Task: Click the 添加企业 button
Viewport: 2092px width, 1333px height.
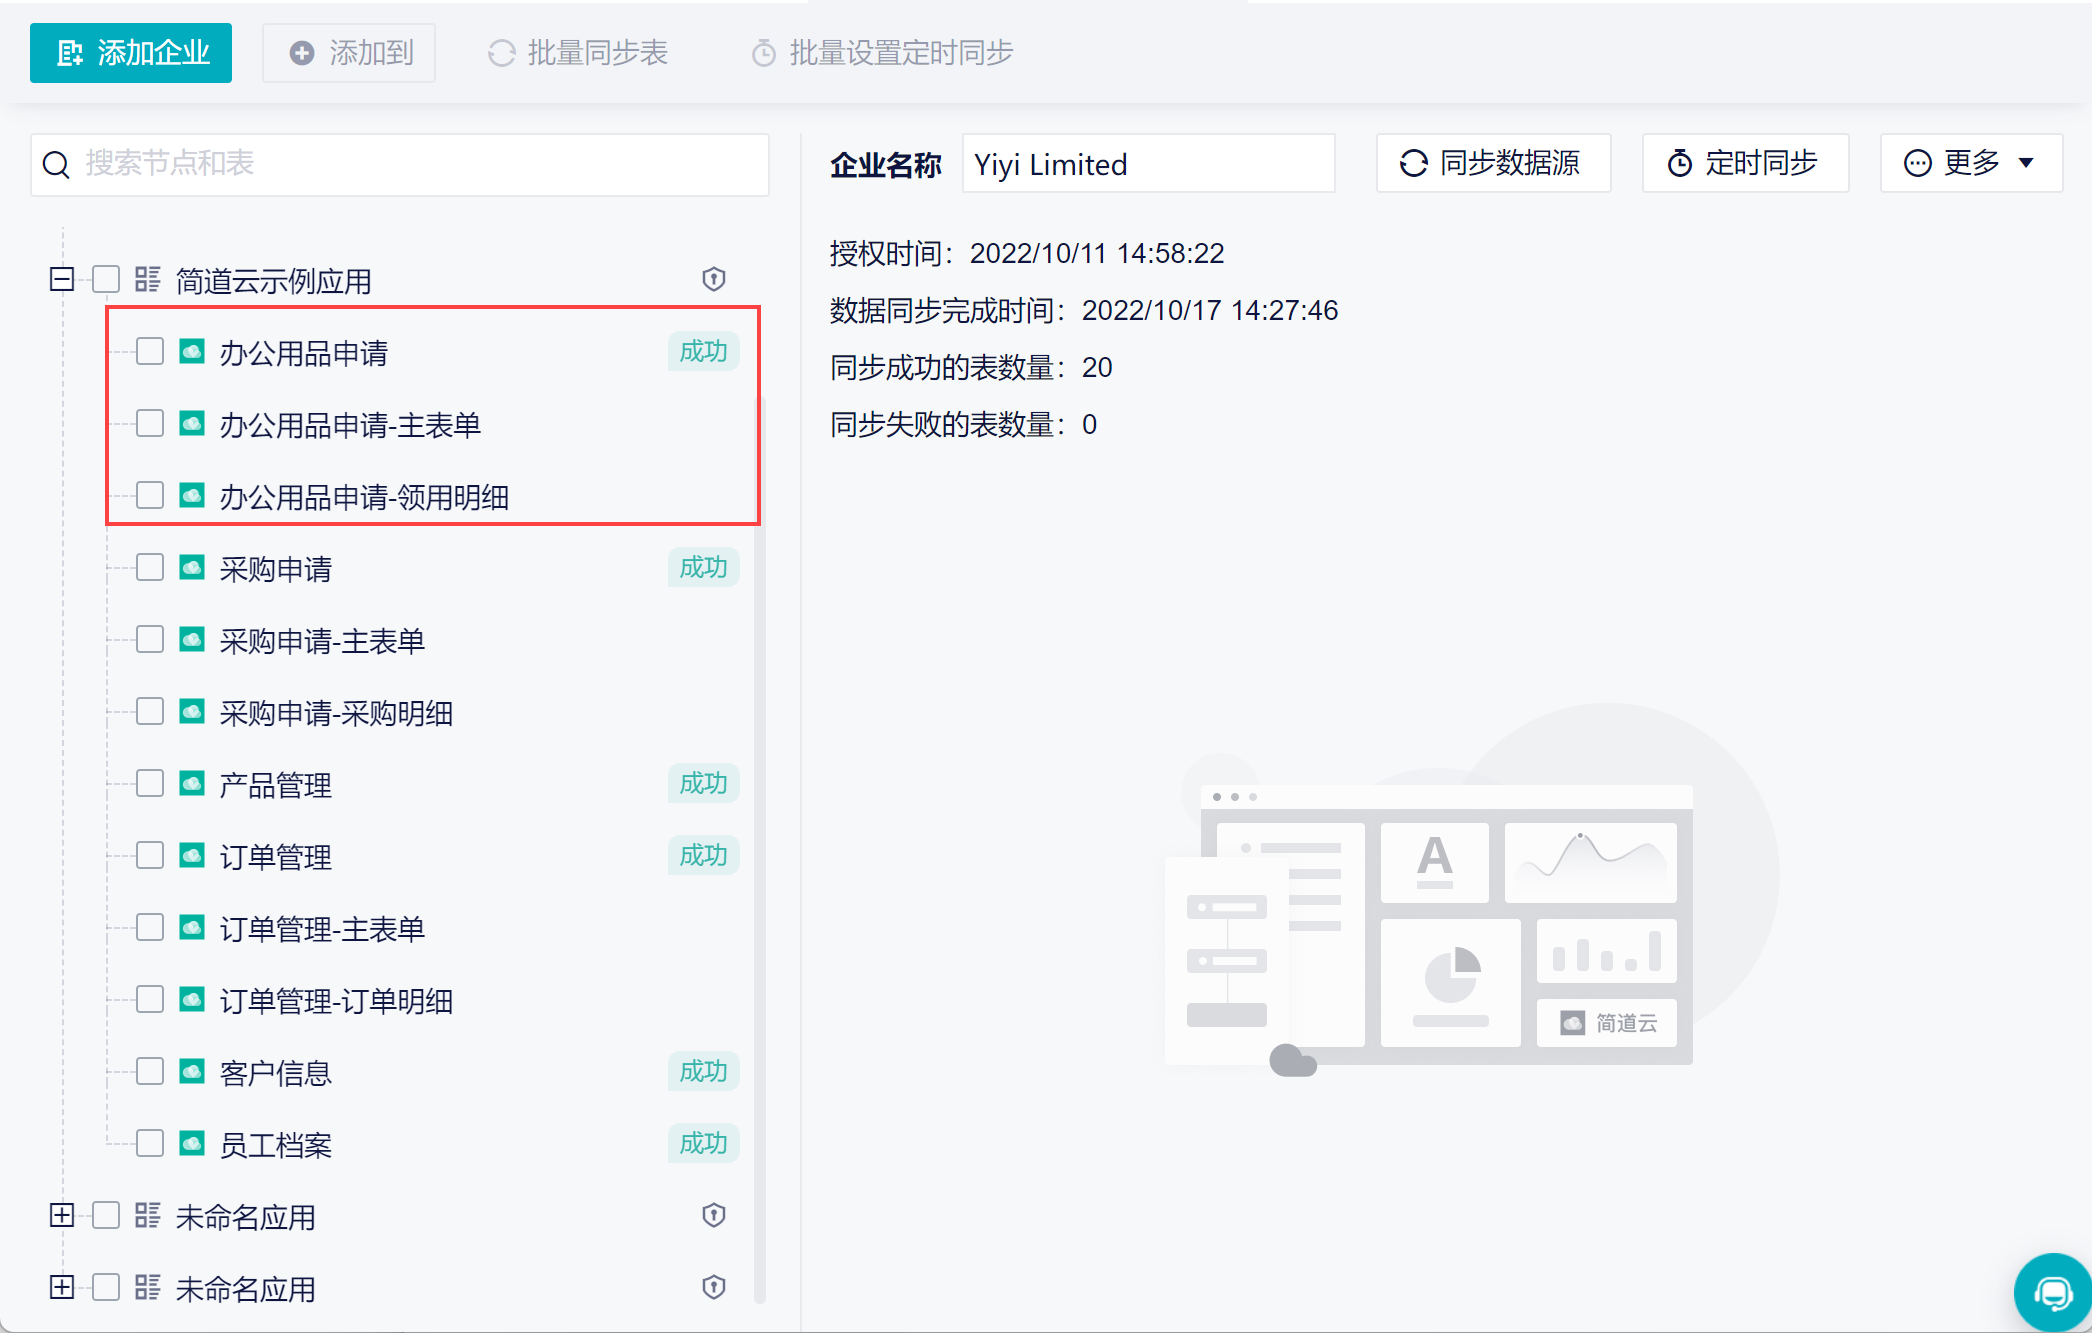Action: click(131, 53)
